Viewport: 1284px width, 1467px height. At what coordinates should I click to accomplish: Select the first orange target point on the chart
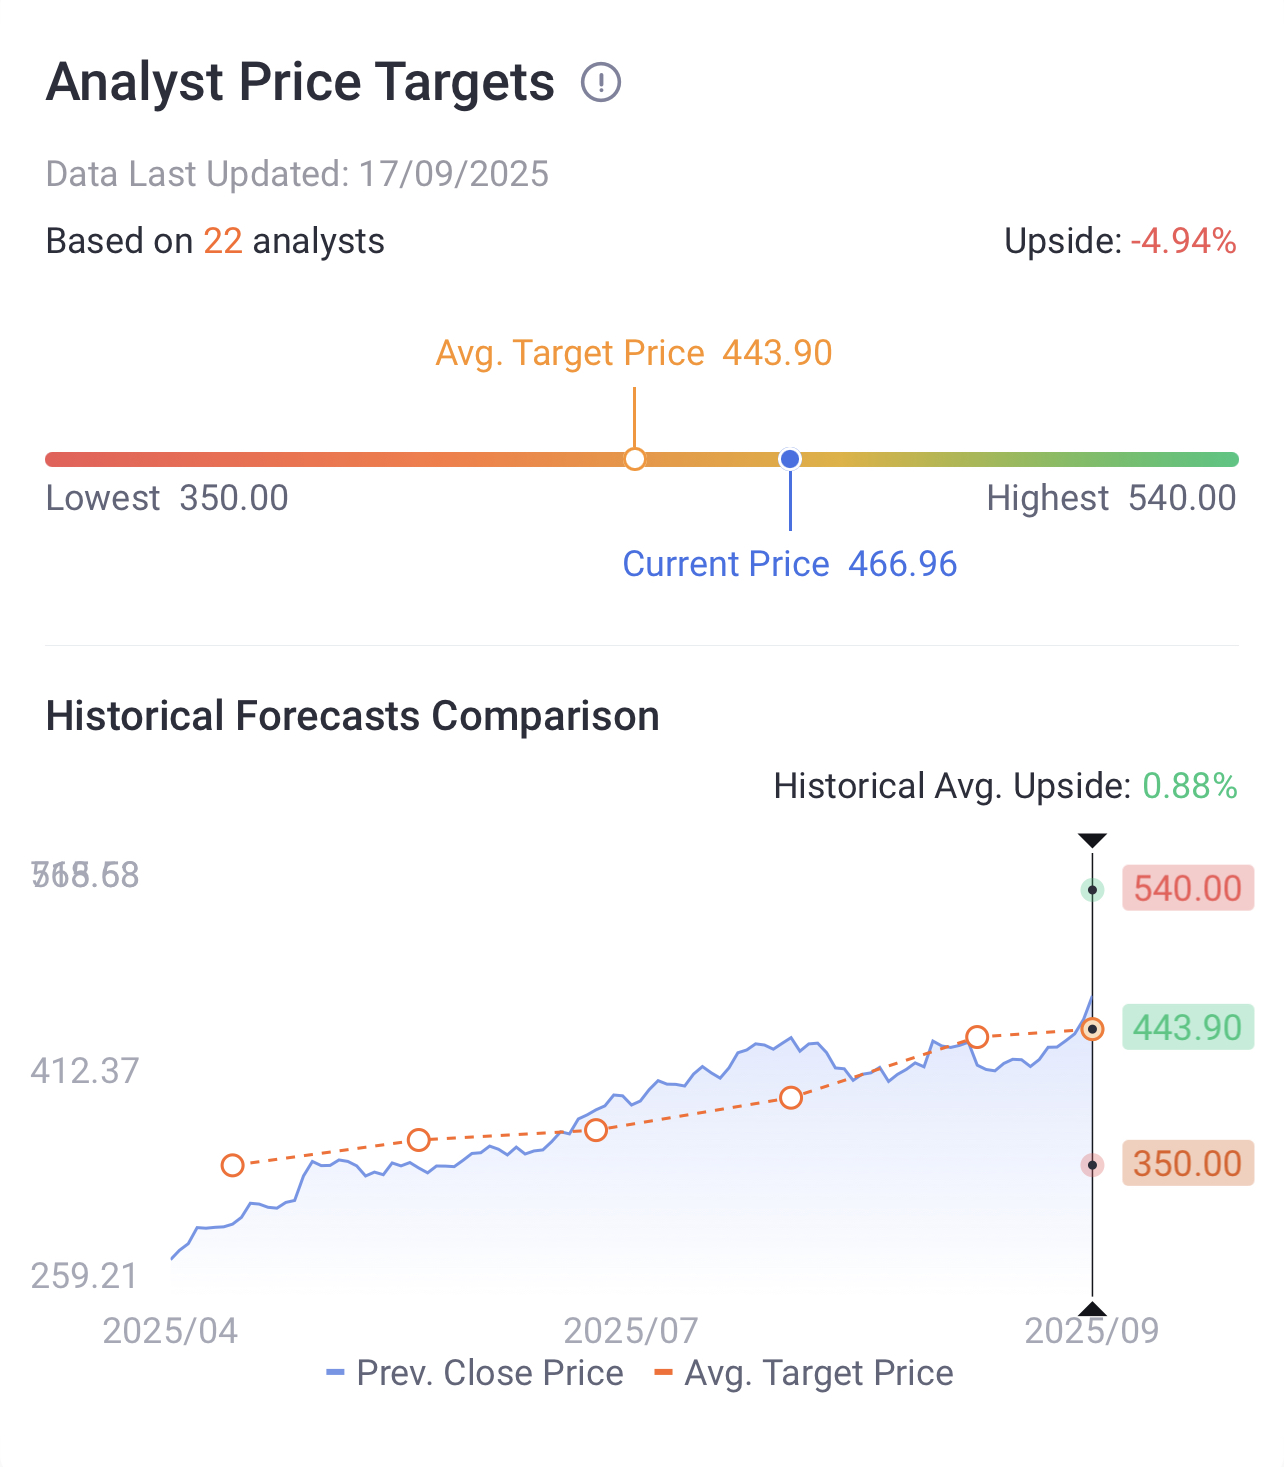232,1165
